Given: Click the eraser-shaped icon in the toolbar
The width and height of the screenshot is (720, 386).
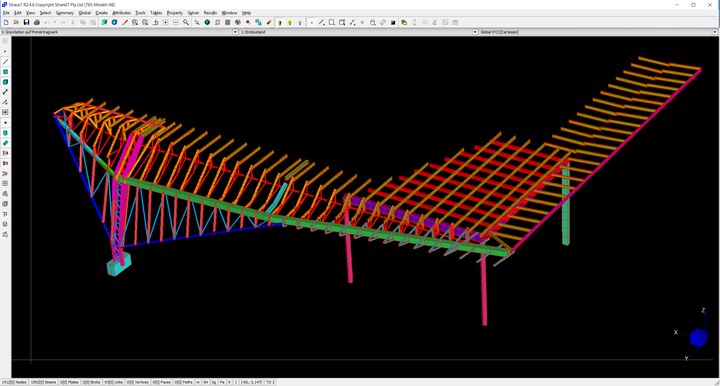Looking at the screenshot, I should click(382, 22).
